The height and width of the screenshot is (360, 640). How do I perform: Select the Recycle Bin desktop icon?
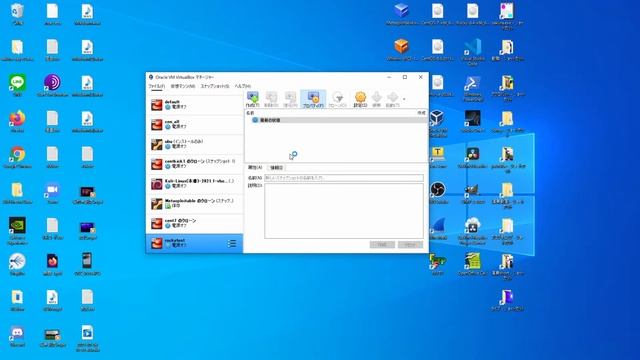click(18, 14)
